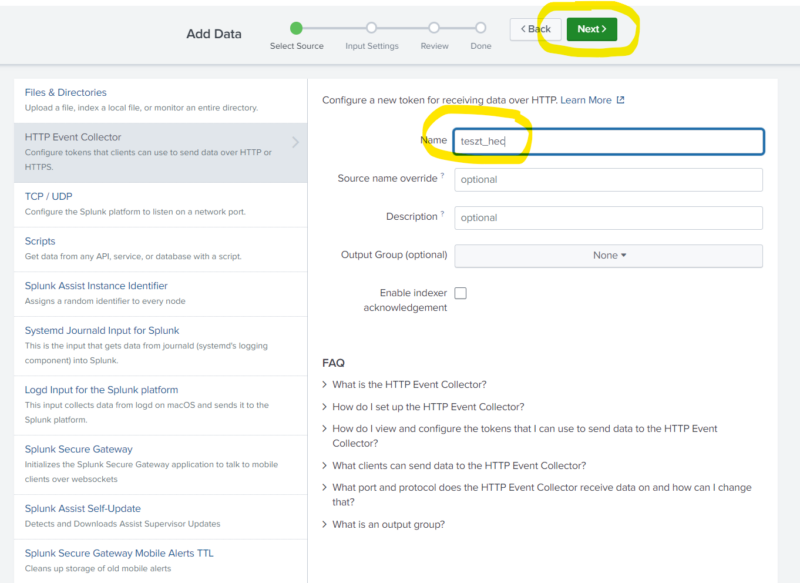Expand 'What clients can send data' FAQ
The image size is (800, 583).
point(454,466)
